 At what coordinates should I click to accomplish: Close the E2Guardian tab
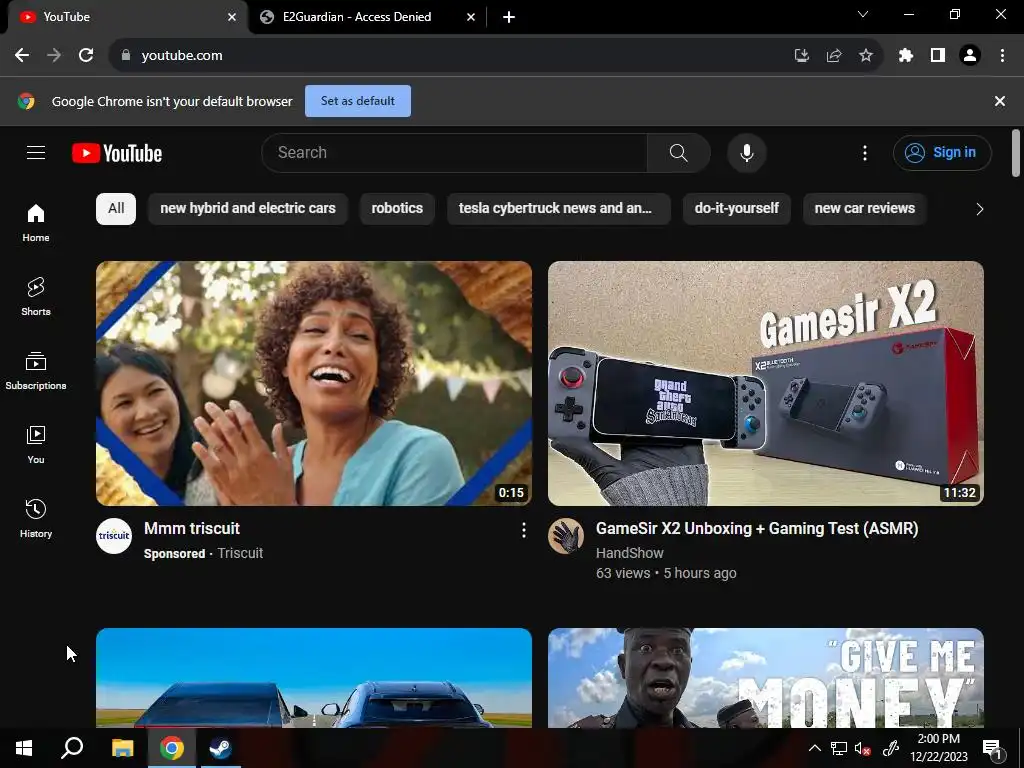471,17
